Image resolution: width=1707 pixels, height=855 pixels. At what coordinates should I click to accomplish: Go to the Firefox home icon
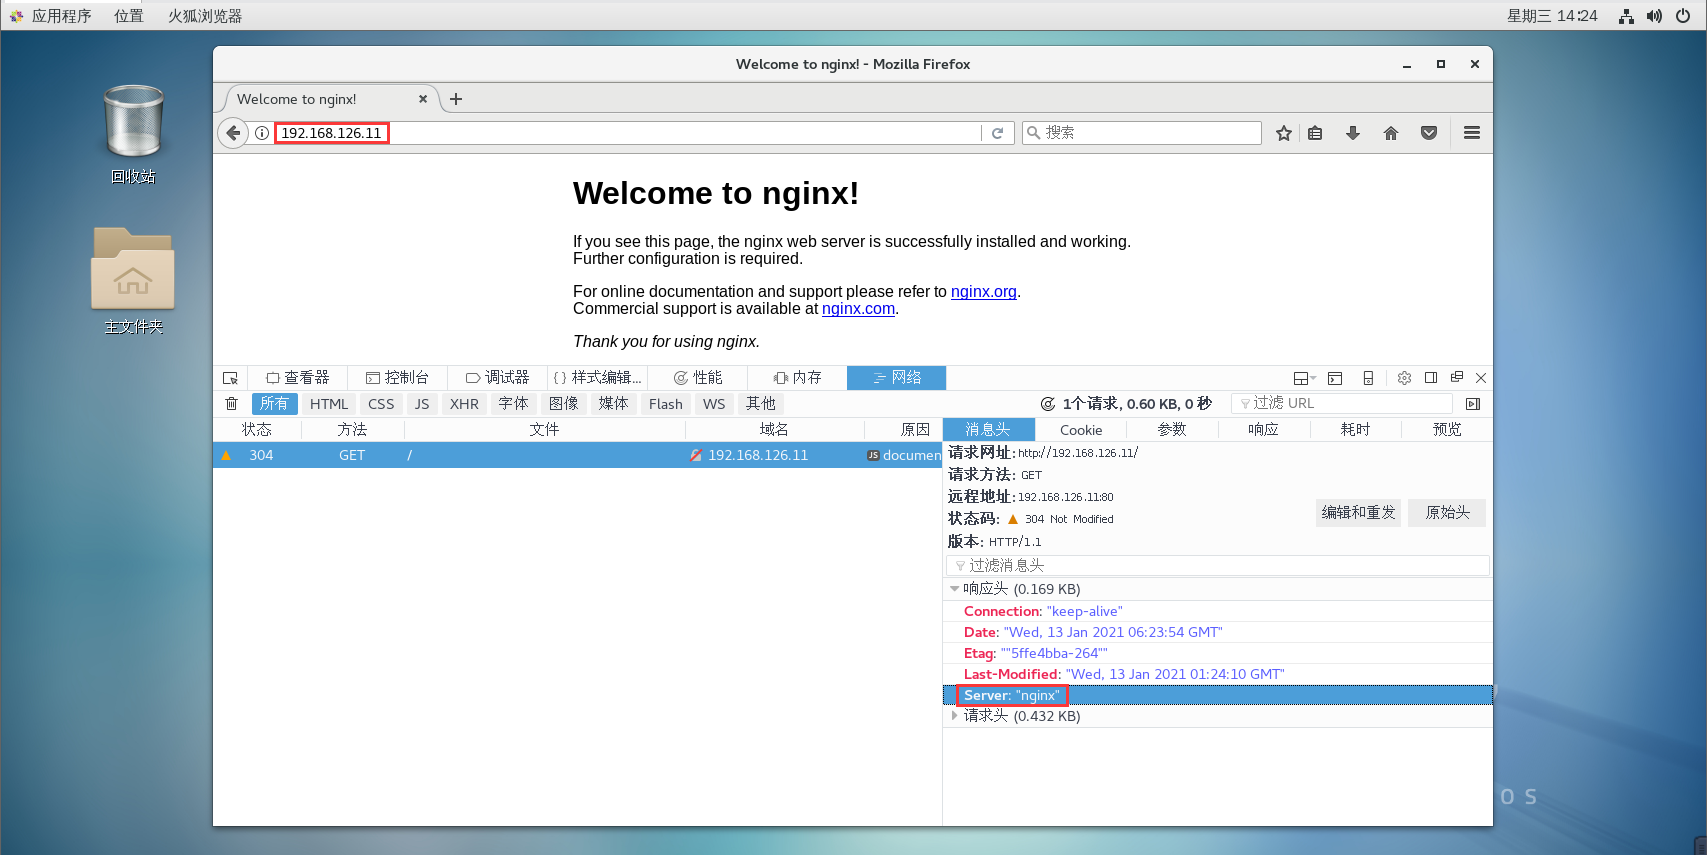point(1391,133)
